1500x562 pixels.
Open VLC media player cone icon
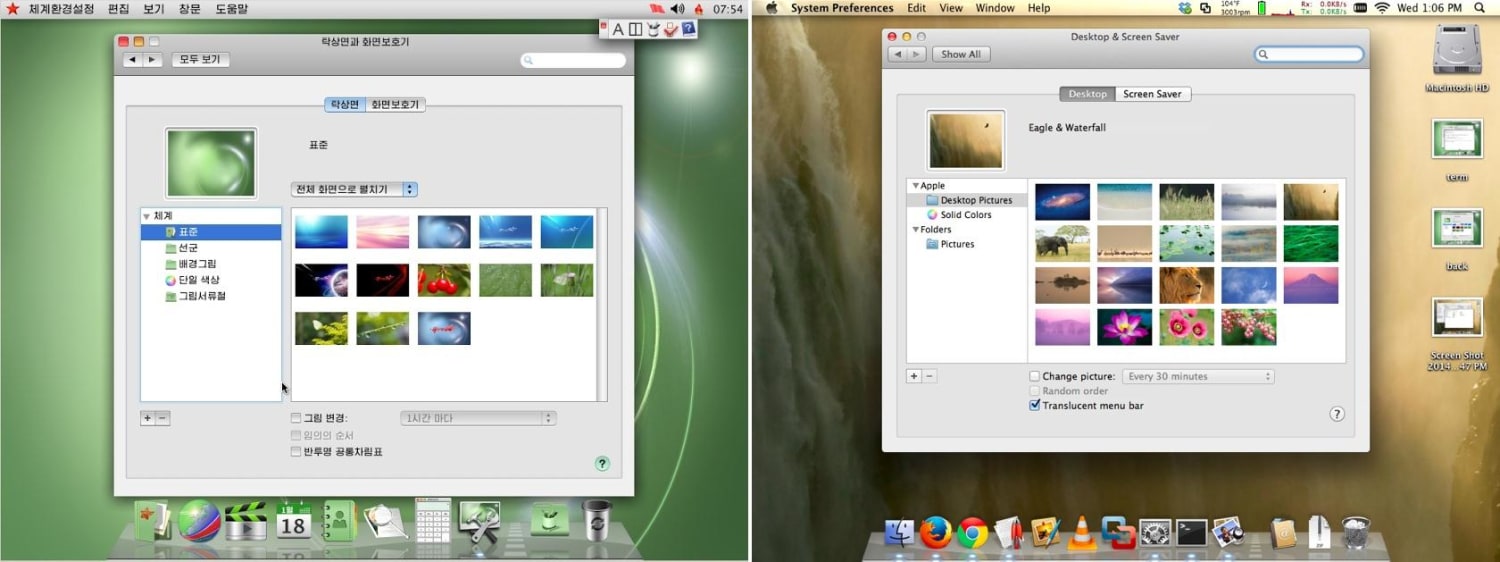(x=1081, y=532)
